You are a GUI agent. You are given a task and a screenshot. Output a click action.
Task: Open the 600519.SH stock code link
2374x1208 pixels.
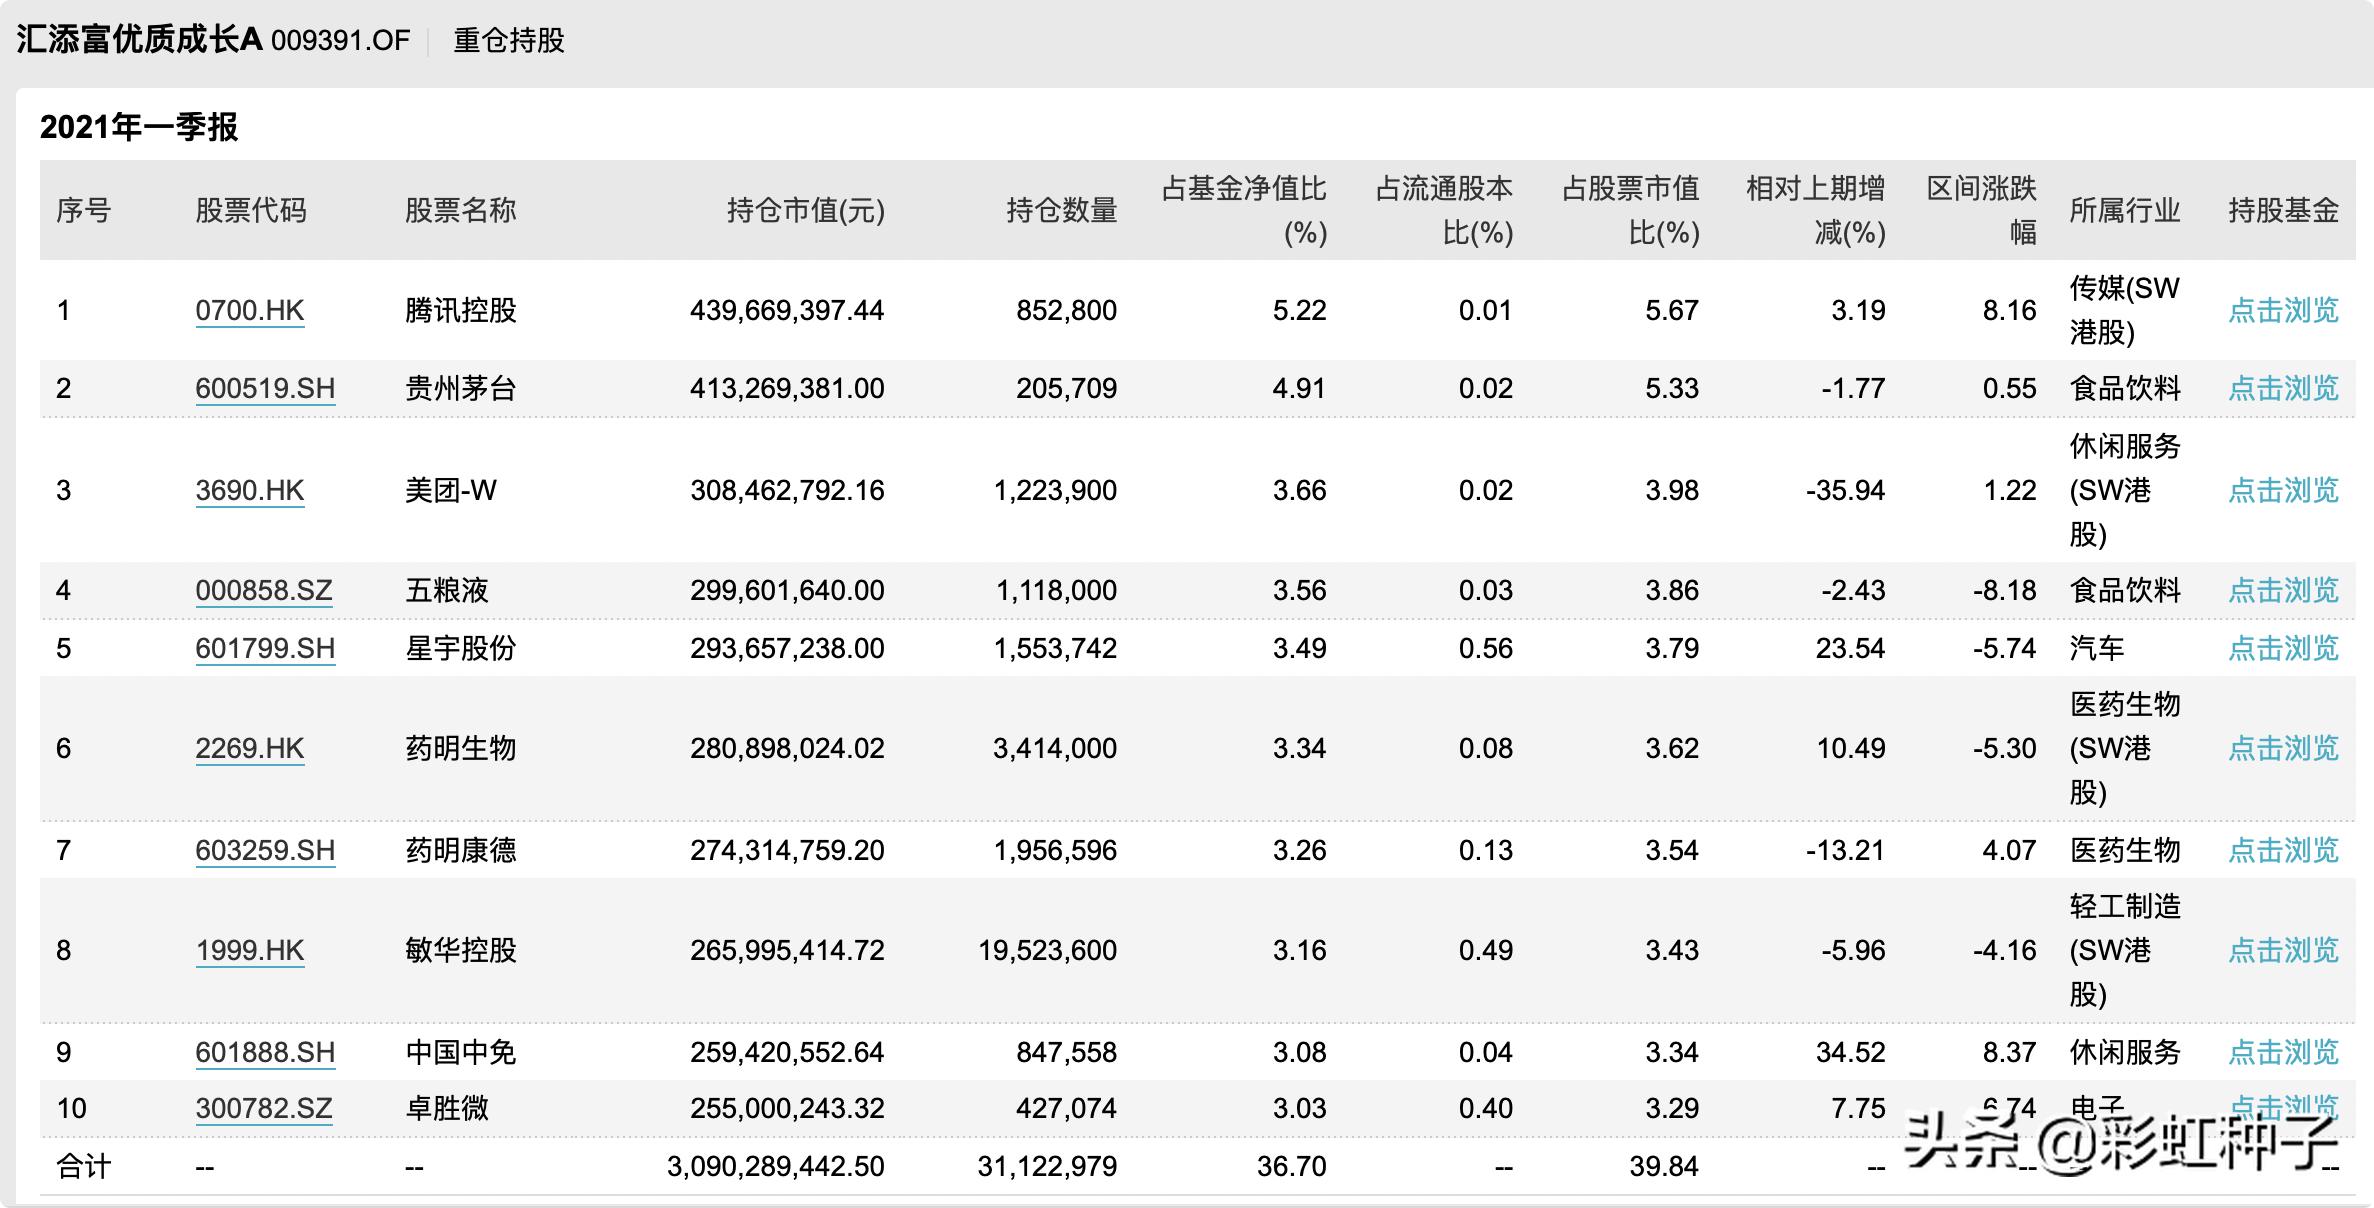click(265, 388)
